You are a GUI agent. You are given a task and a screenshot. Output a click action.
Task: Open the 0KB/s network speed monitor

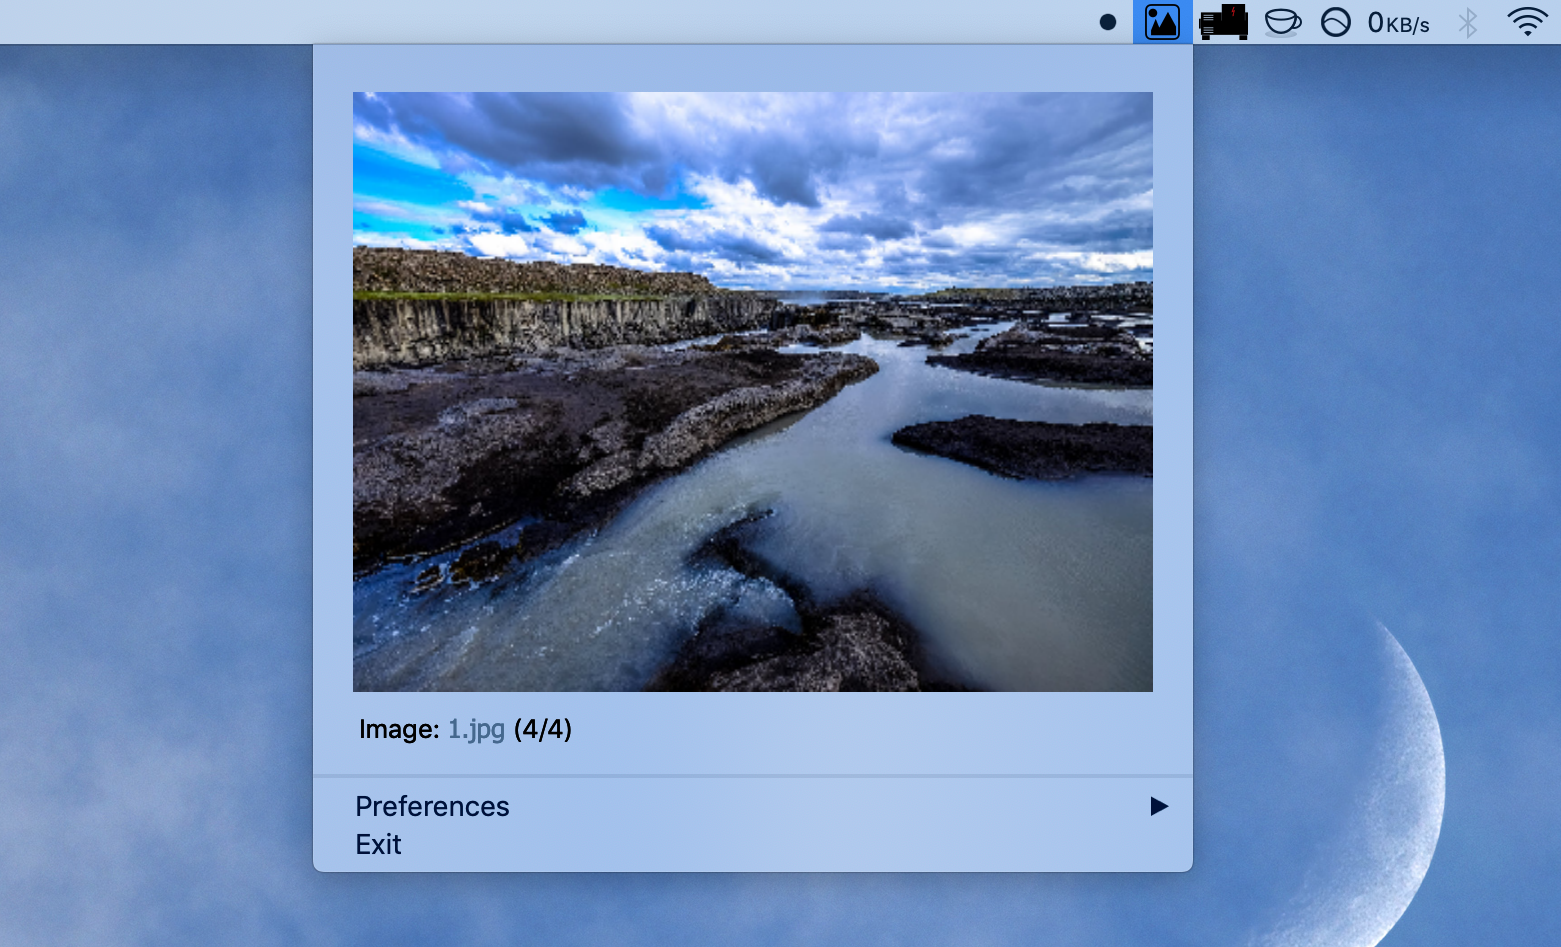[1398, 23]
